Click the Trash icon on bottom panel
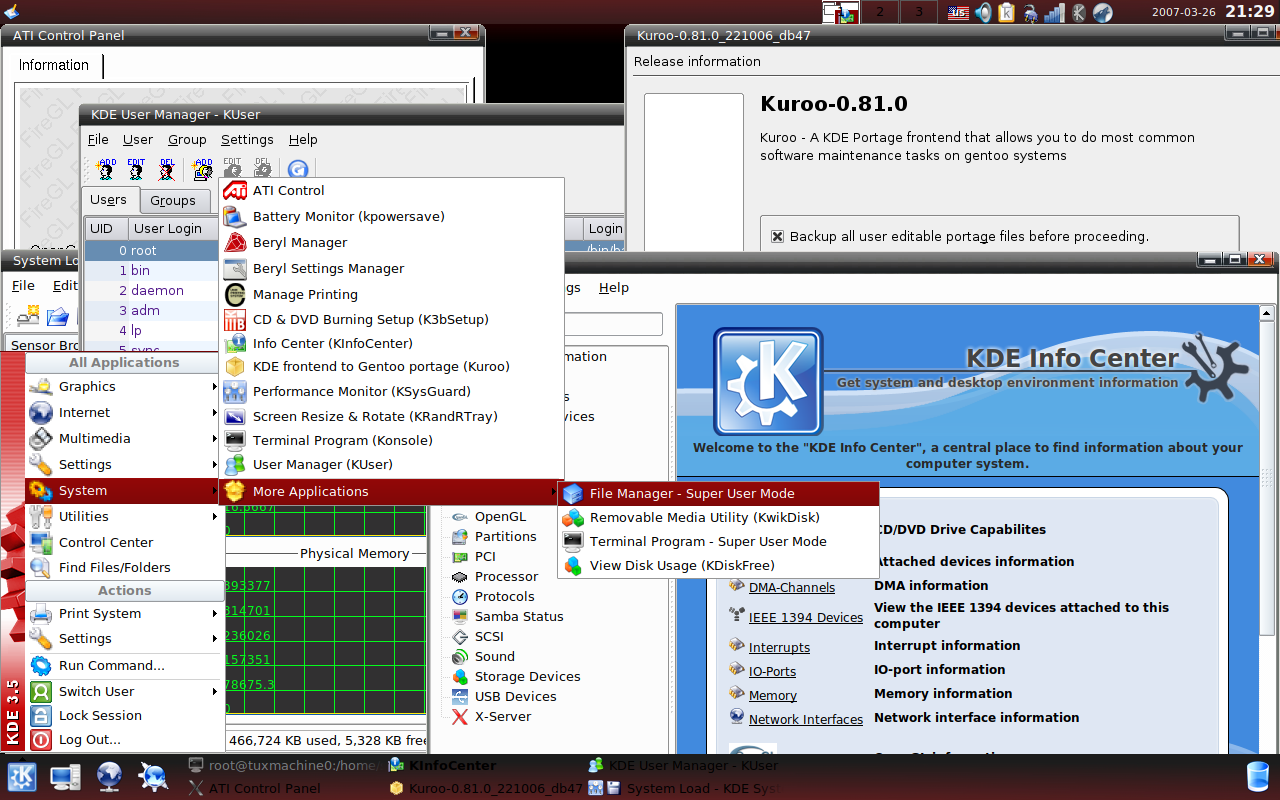 click(1258, 777)
